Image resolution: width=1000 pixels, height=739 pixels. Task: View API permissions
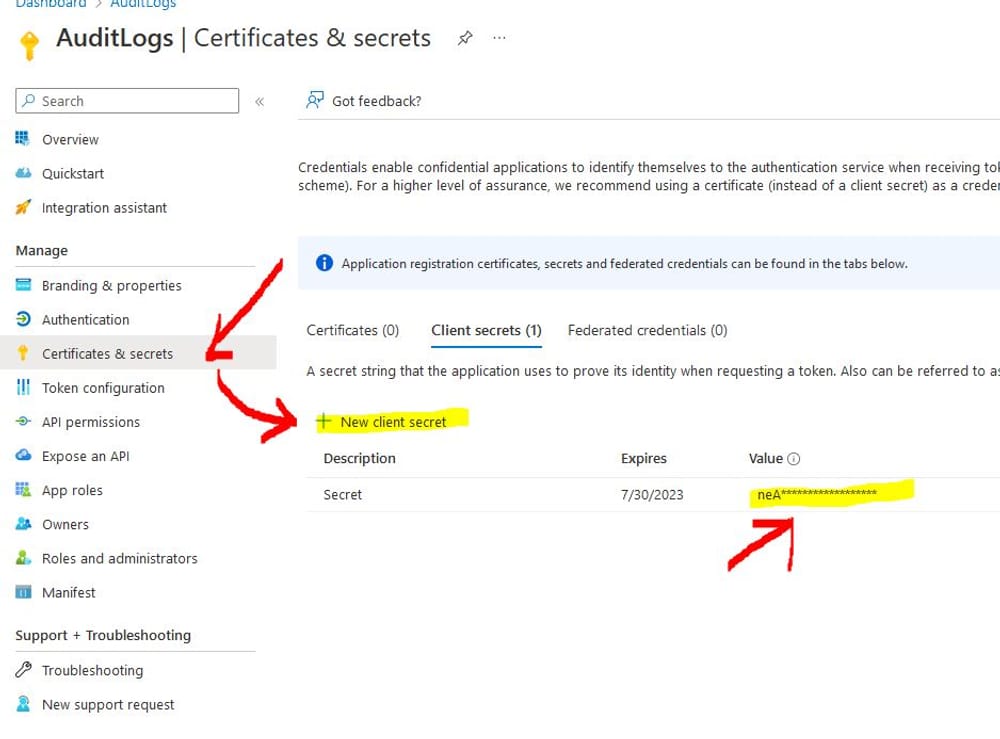91,422
